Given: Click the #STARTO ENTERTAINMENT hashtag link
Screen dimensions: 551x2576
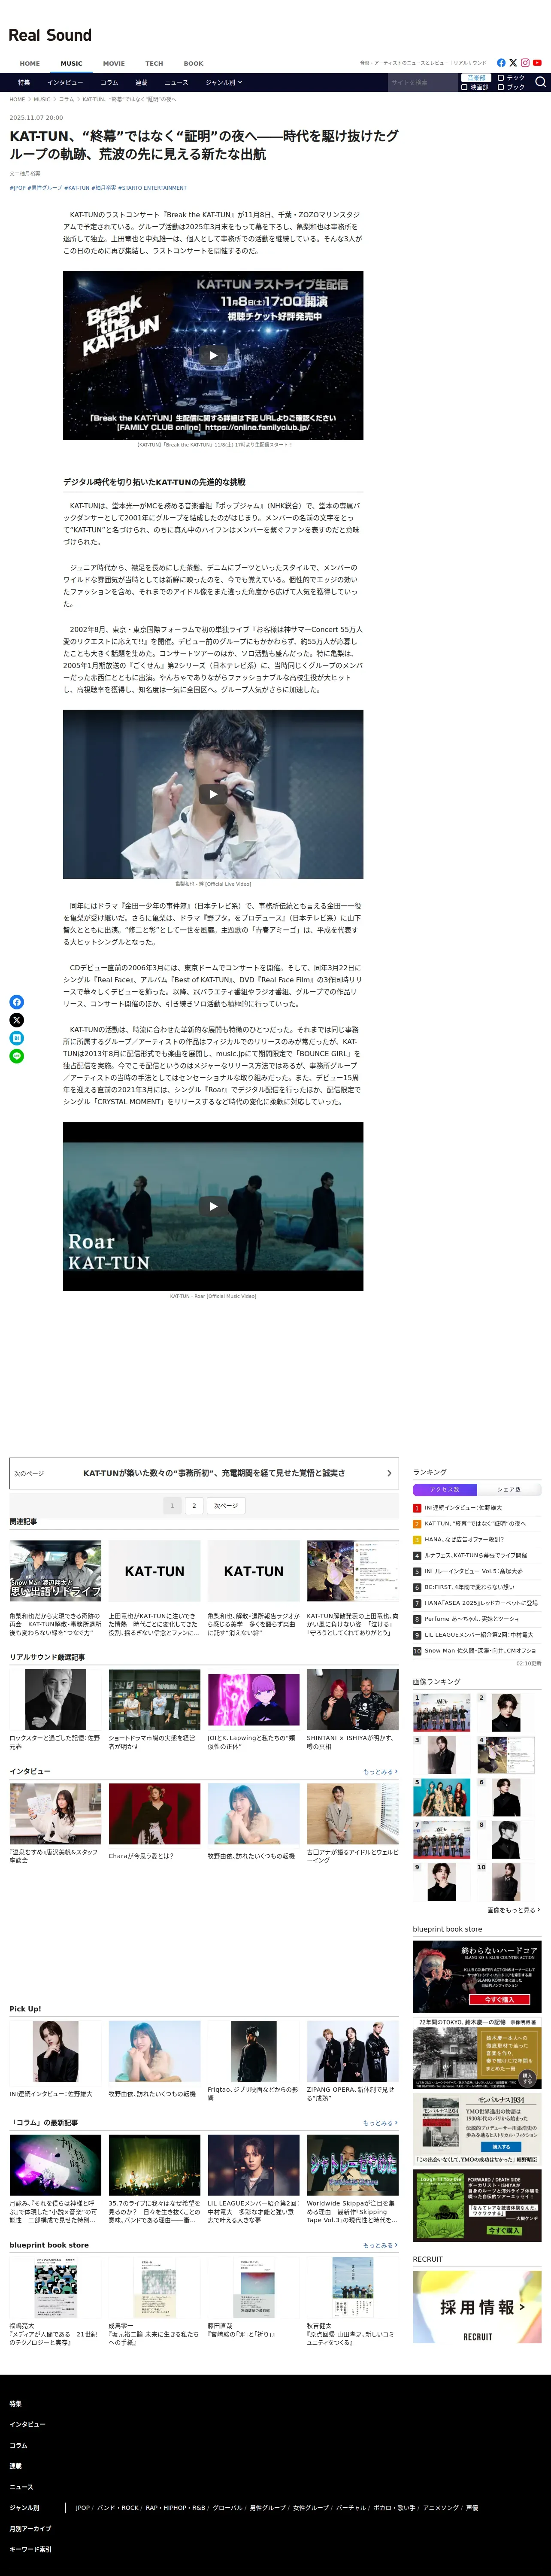Looking at the screenshot, I should (152, 188).
